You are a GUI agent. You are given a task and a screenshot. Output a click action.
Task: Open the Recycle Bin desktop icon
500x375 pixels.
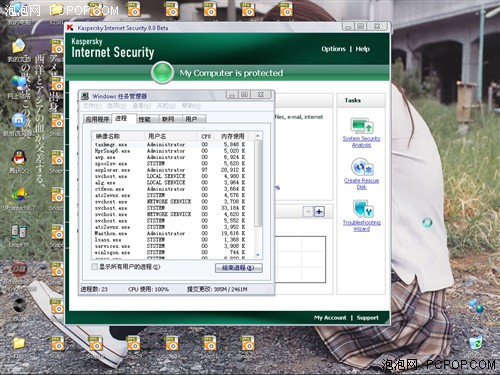[476, 343]
